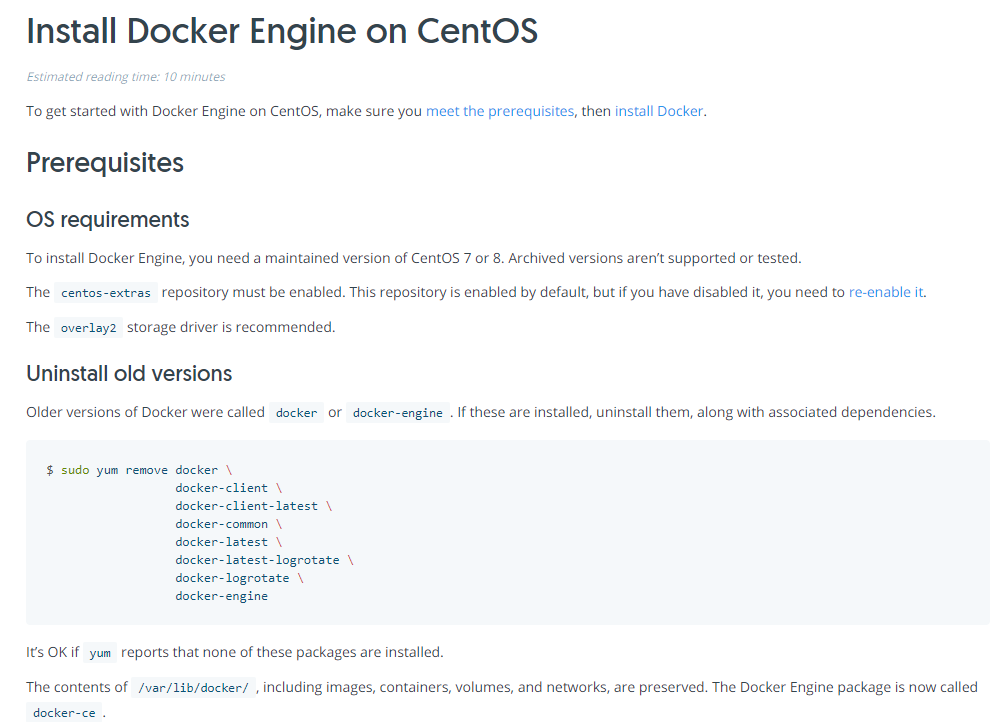The image size is (996, 722).
Task: Click 'docker-client-latest' in the code block
Action: (x=246, y=506)
